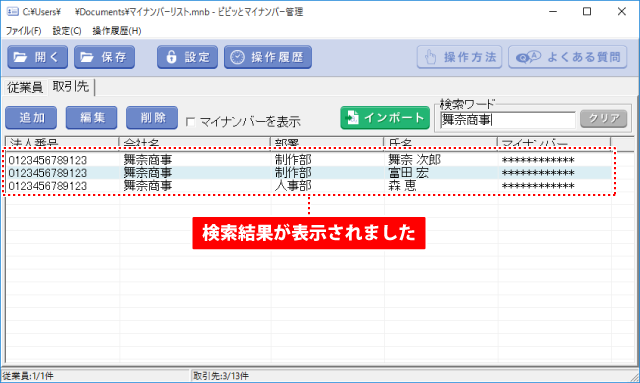Select the 取引先 tab
The image size is (640, 383).
pos(71,87)
